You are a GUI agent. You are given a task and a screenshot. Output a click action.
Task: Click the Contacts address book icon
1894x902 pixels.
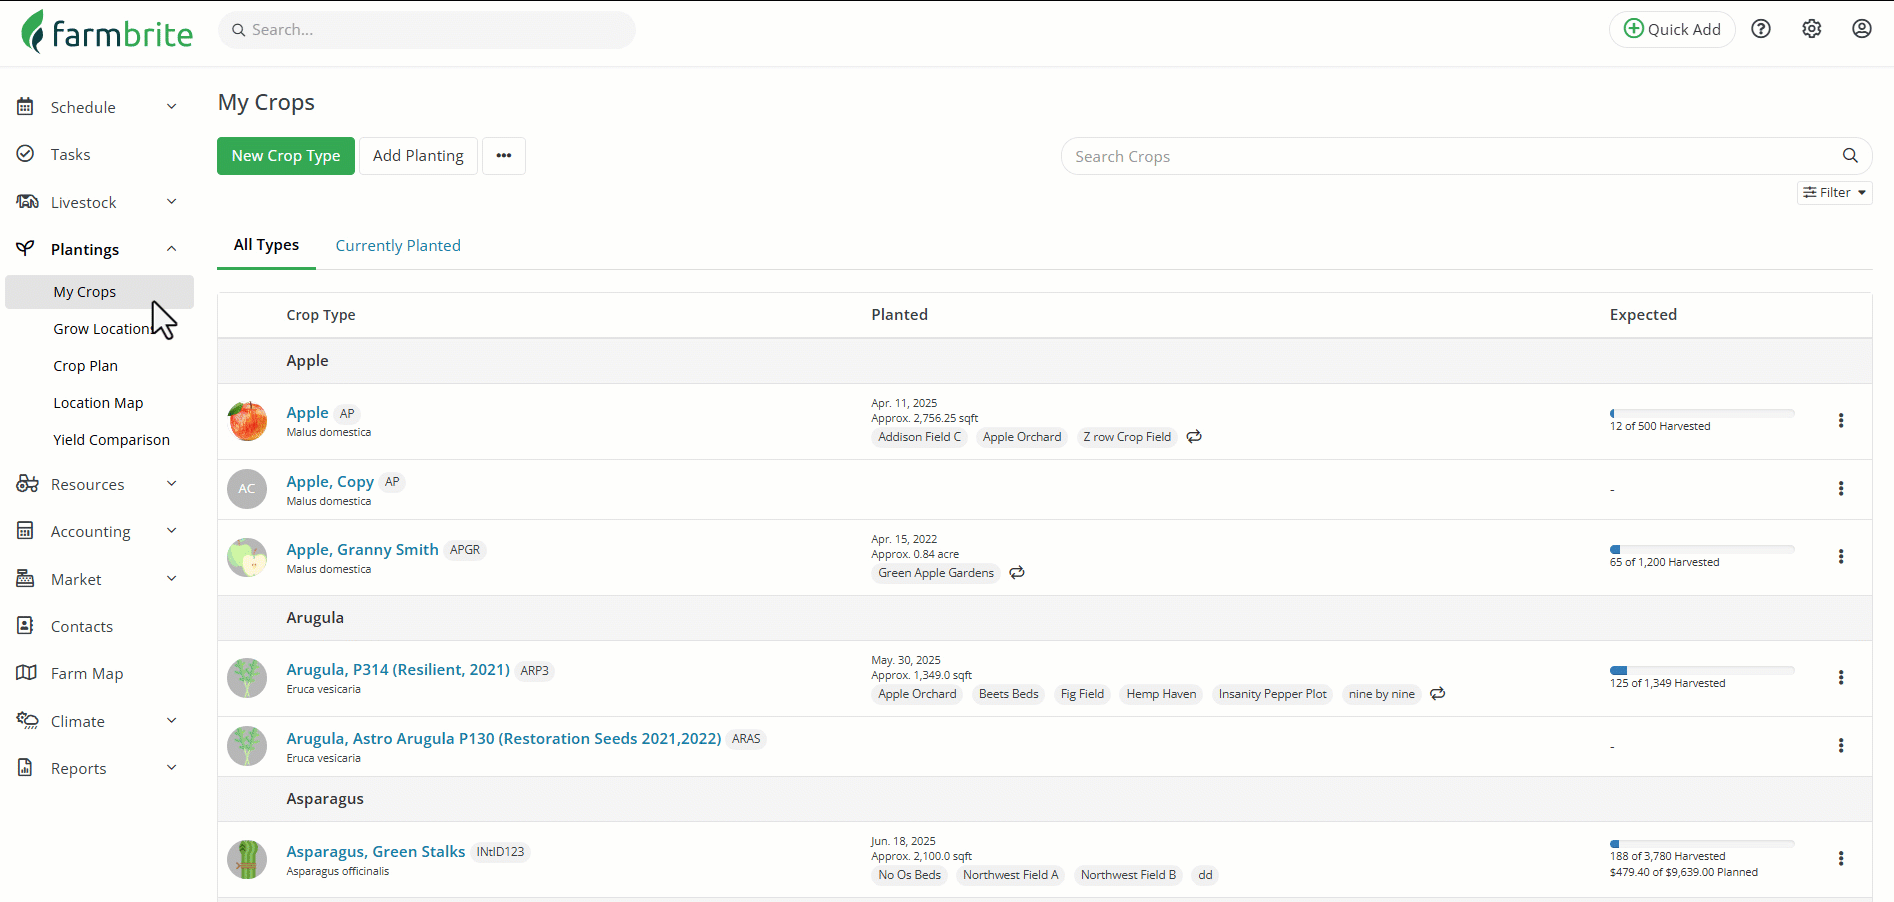click(x=26, y=626)
